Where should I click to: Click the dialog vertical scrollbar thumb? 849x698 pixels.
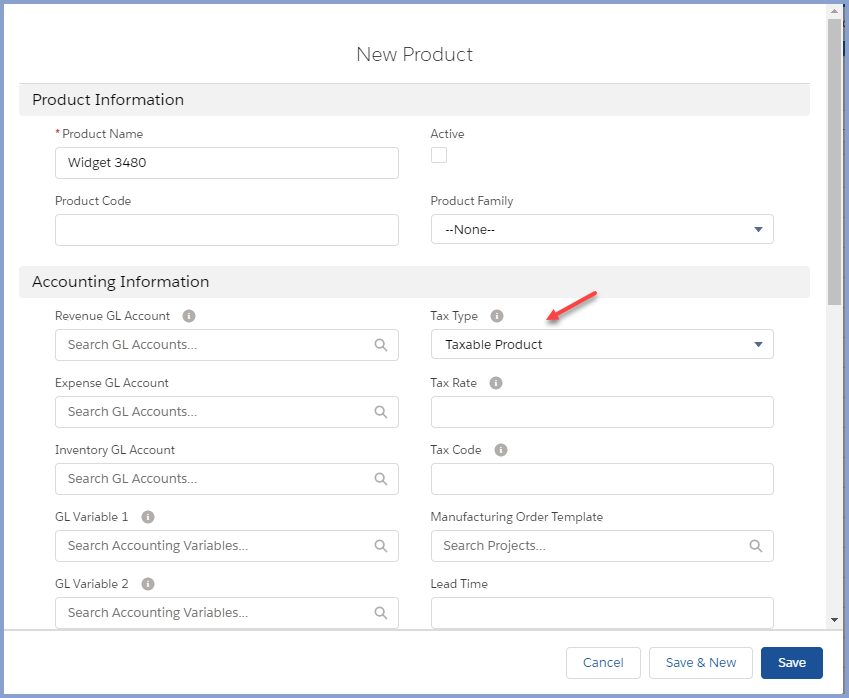(834, 162)
